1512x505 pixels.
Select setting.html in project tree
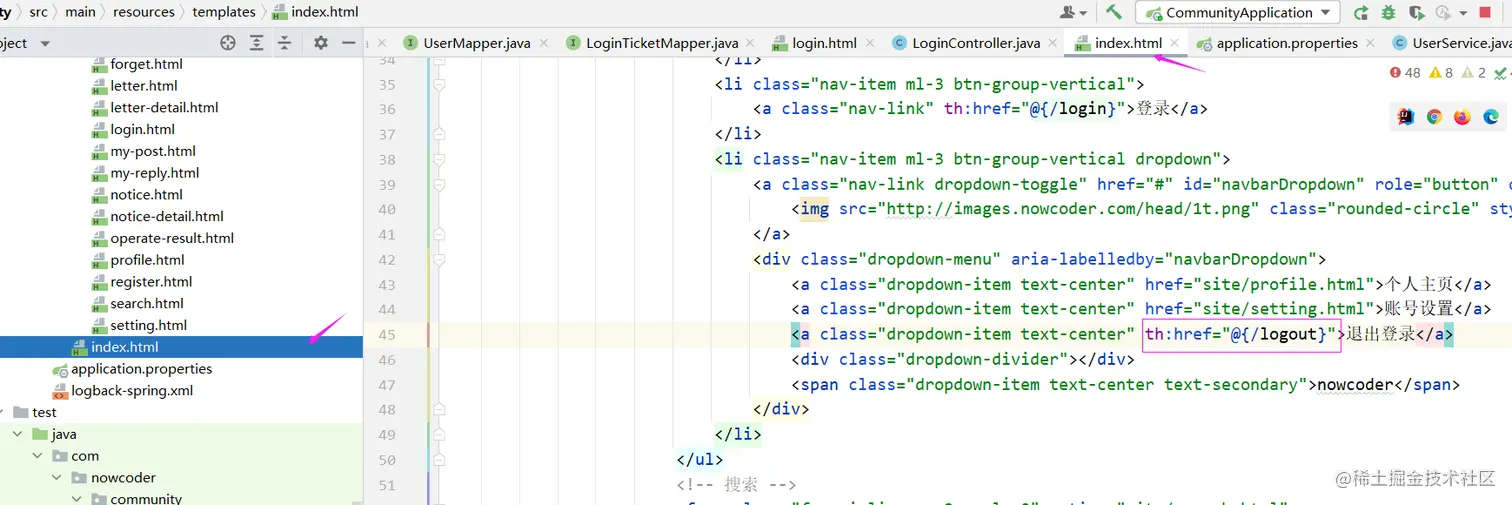click(x=149, y=325)
